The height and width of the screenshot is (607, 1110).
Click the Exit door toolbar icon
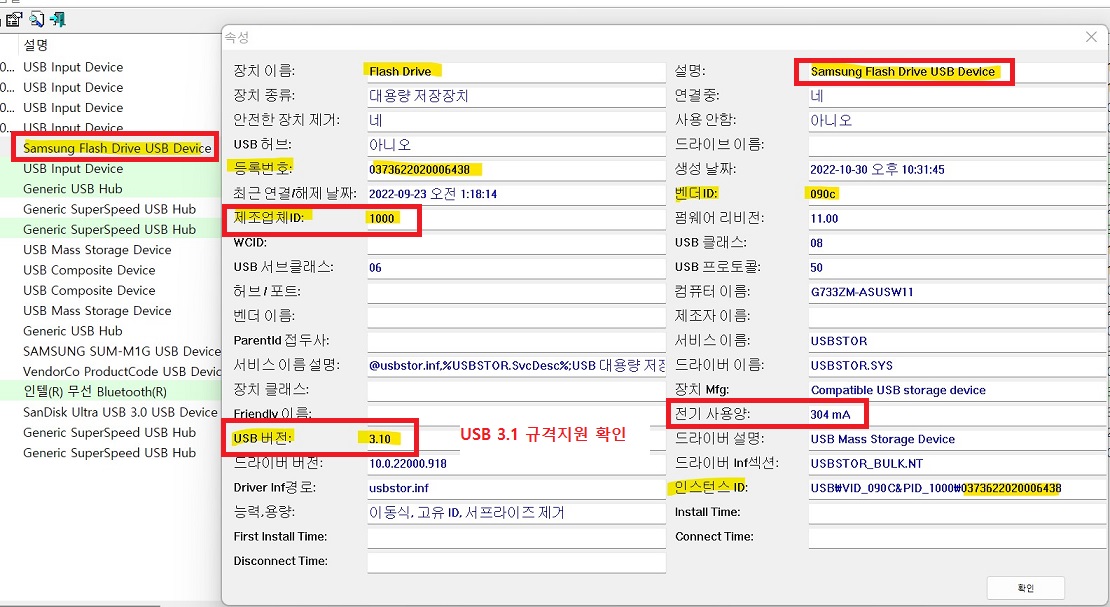pos(58,19)
